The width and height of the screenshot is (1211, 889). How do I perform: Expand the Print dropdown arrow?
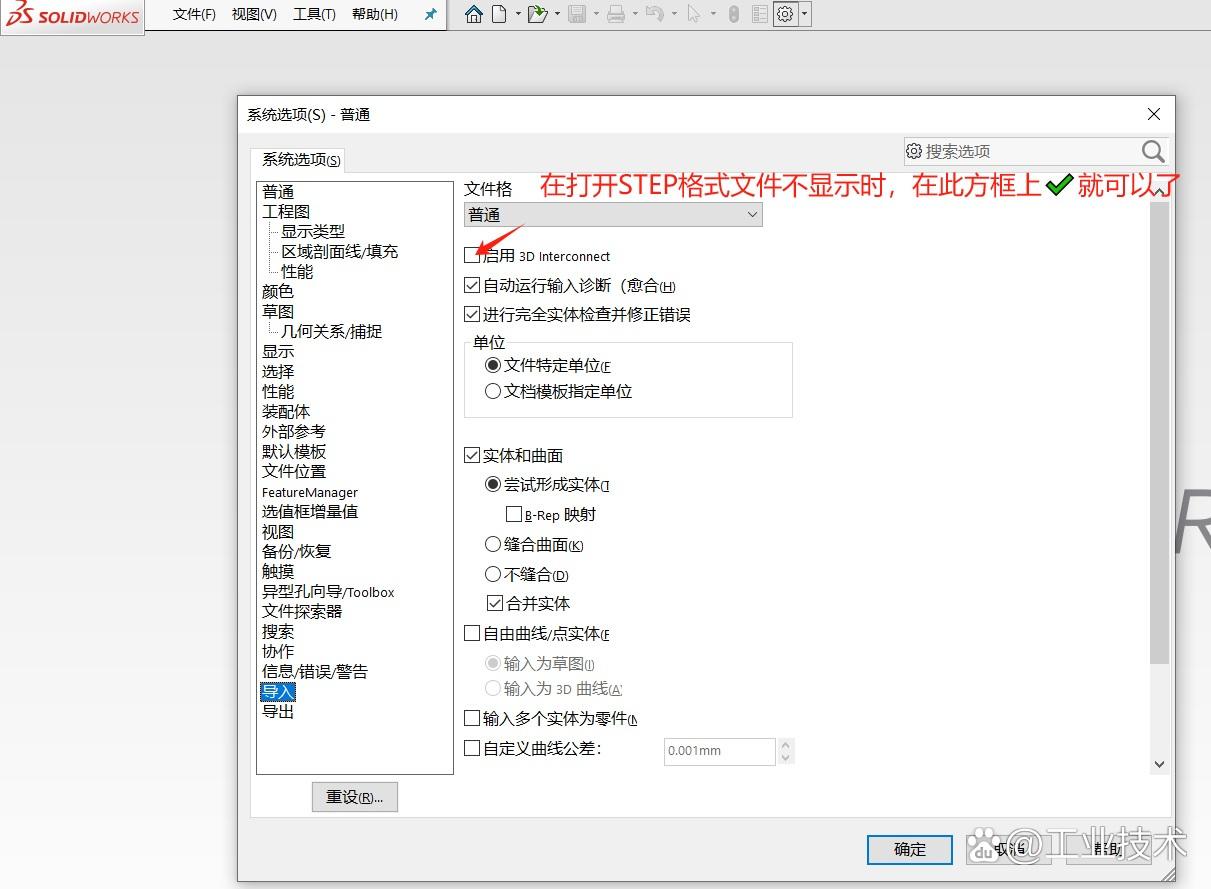[635, 14]
